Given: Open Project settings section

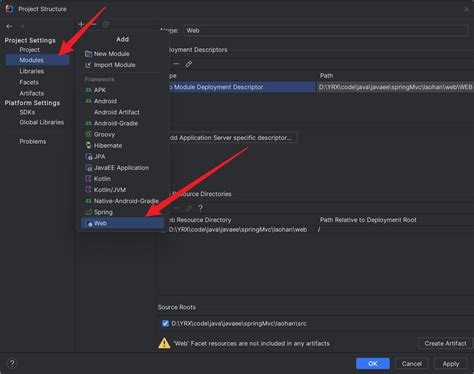Looking at the screenshot, I should click(x=30, y=50).
